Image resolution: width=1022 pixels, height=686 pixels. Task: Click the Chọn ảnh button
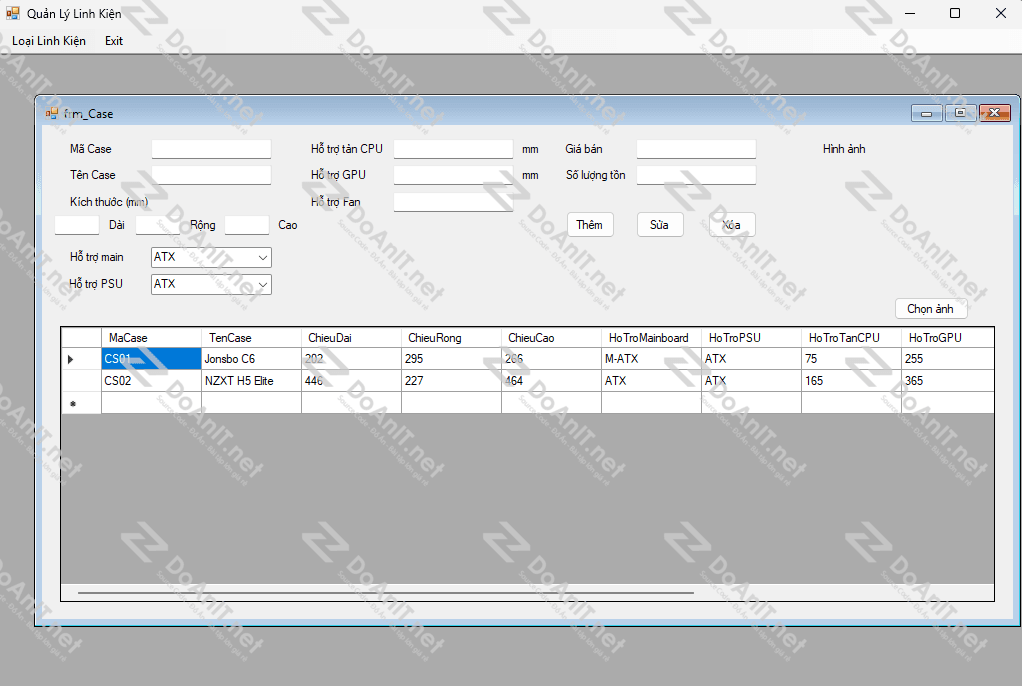coord(931,308)
